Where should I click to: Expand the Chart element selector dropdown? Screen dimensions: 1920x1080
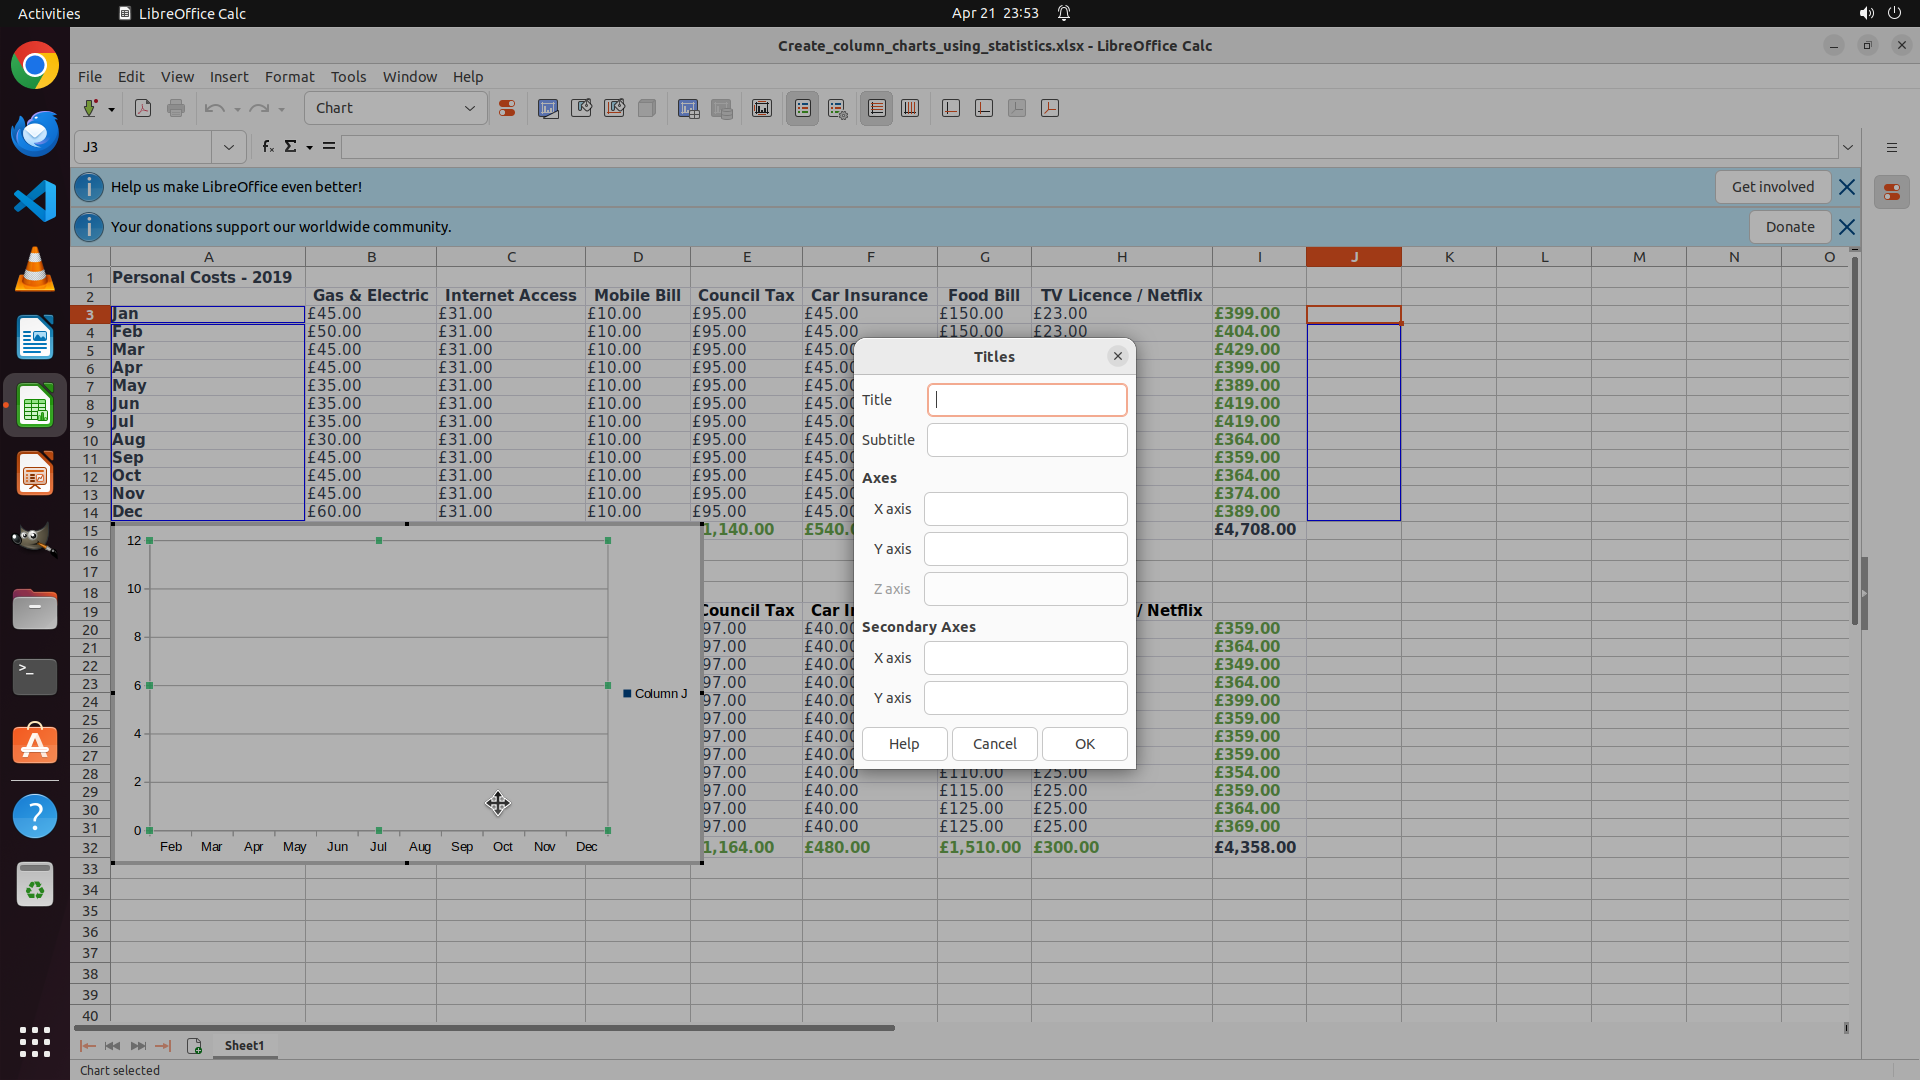470,108
